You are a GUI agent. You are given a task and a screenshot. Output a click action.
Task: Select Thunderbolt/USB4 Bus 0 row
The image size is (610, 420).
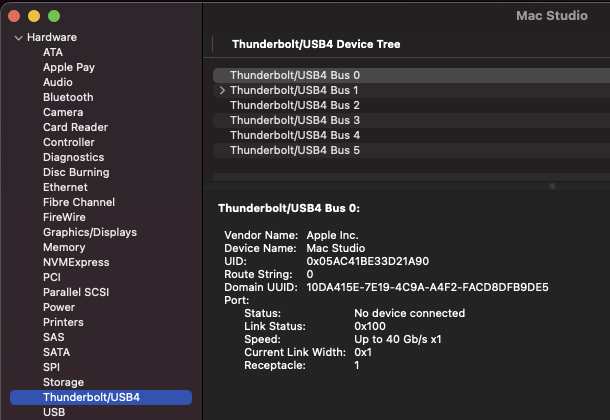(x=411, y=75)
